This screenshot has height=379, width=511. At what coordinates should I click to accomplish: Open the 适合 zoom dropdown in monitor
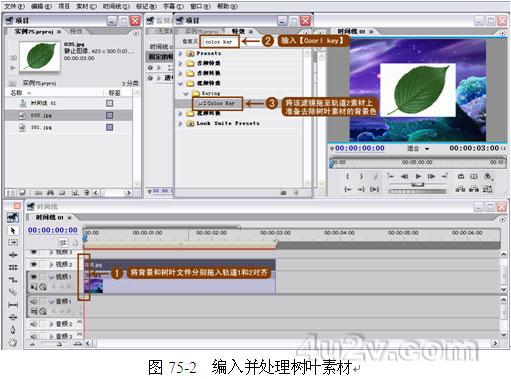418,148
